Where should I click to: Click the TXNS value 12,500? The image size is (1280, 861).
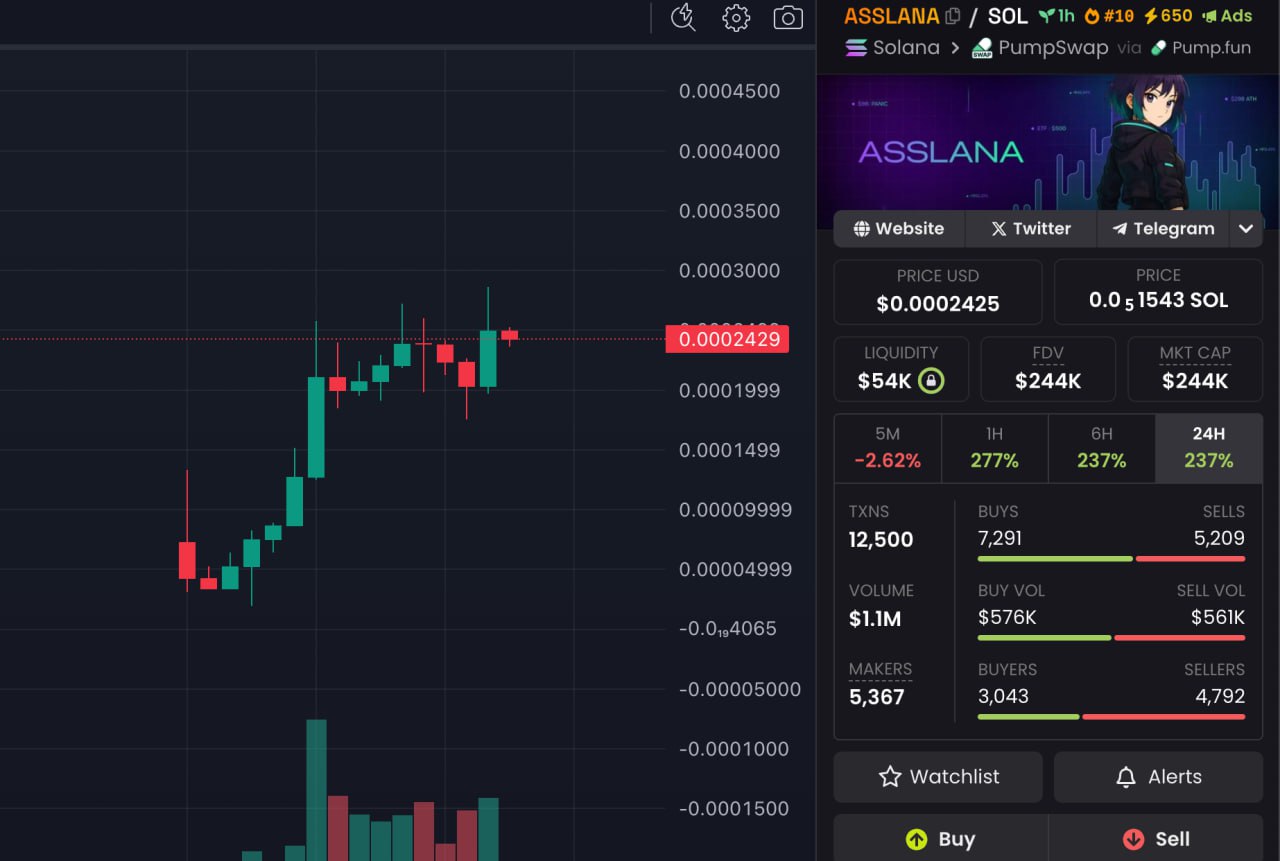(881, 540)
